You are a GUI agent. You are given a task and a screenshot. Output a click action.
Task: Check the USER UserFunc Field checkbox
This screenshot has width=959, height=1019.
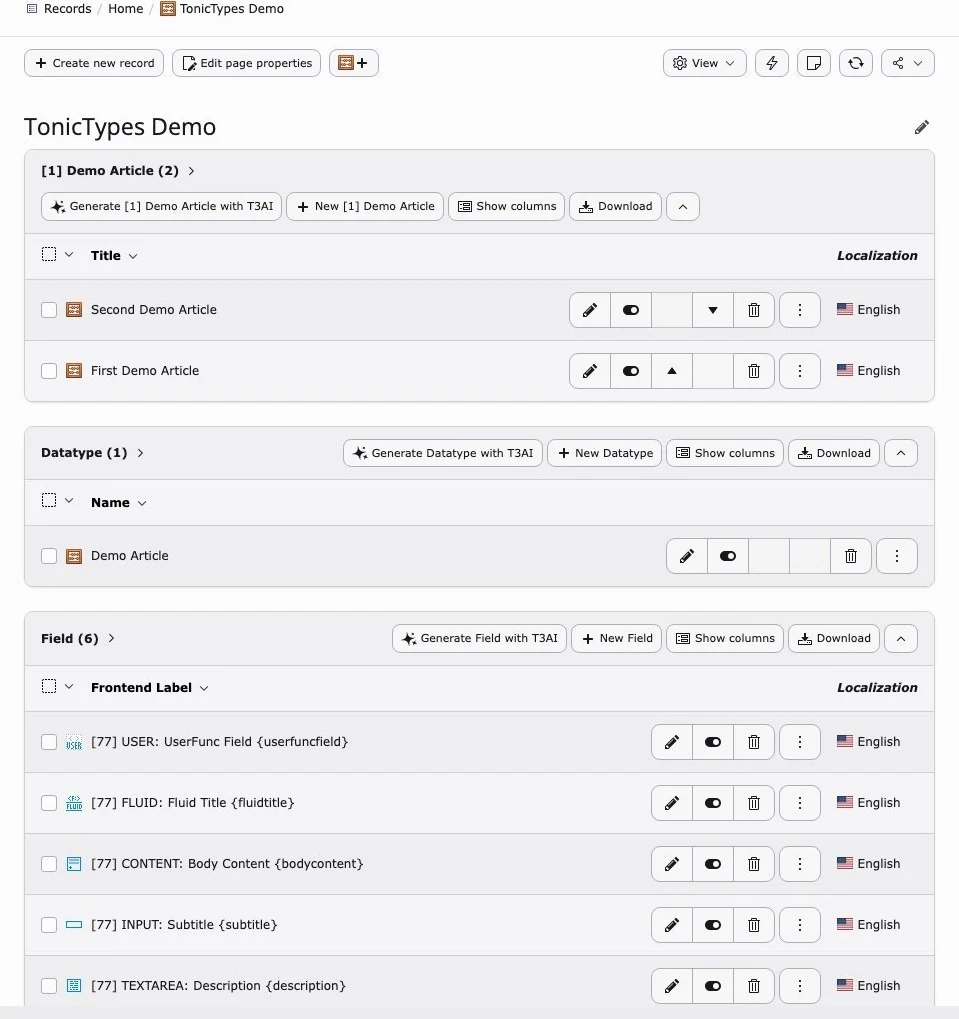point(49,742)
